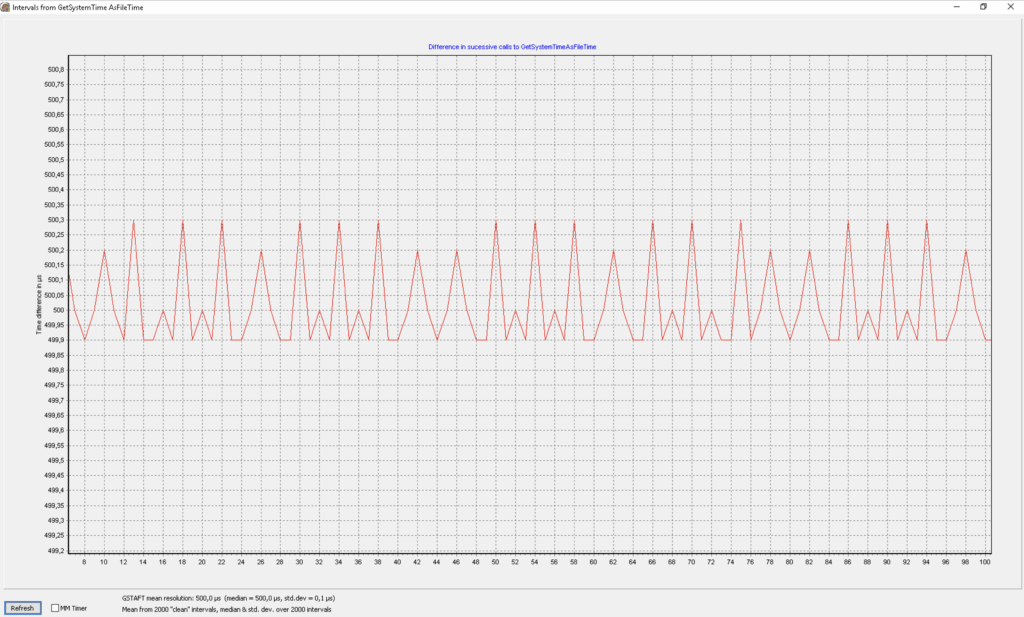Viewport: 1024px width, 617px height.
Task: Click the 50 label on x-axis
Action: [x=495, y=562]
